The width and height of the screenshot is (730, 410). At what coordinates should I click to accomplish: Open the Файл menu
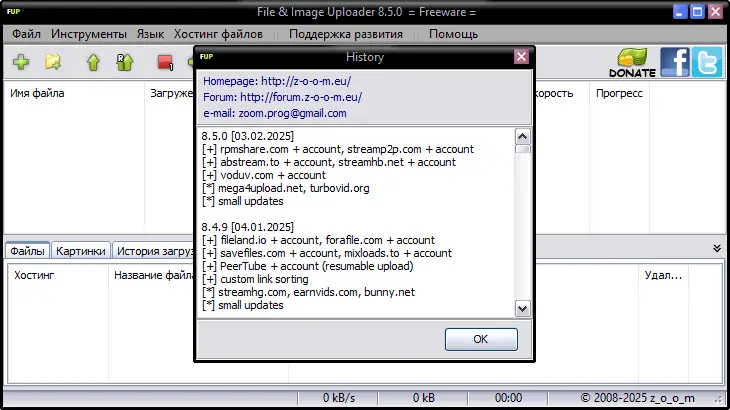pos(26,34)
